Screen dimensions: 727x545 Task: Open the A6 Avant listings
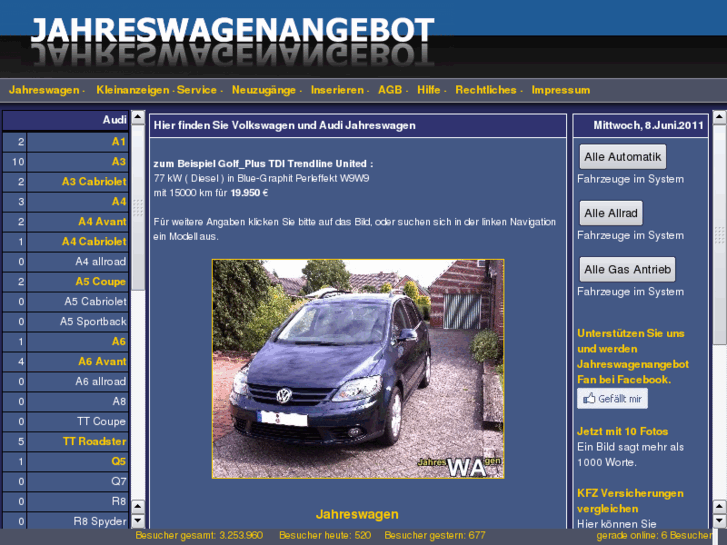pos(102,361)
